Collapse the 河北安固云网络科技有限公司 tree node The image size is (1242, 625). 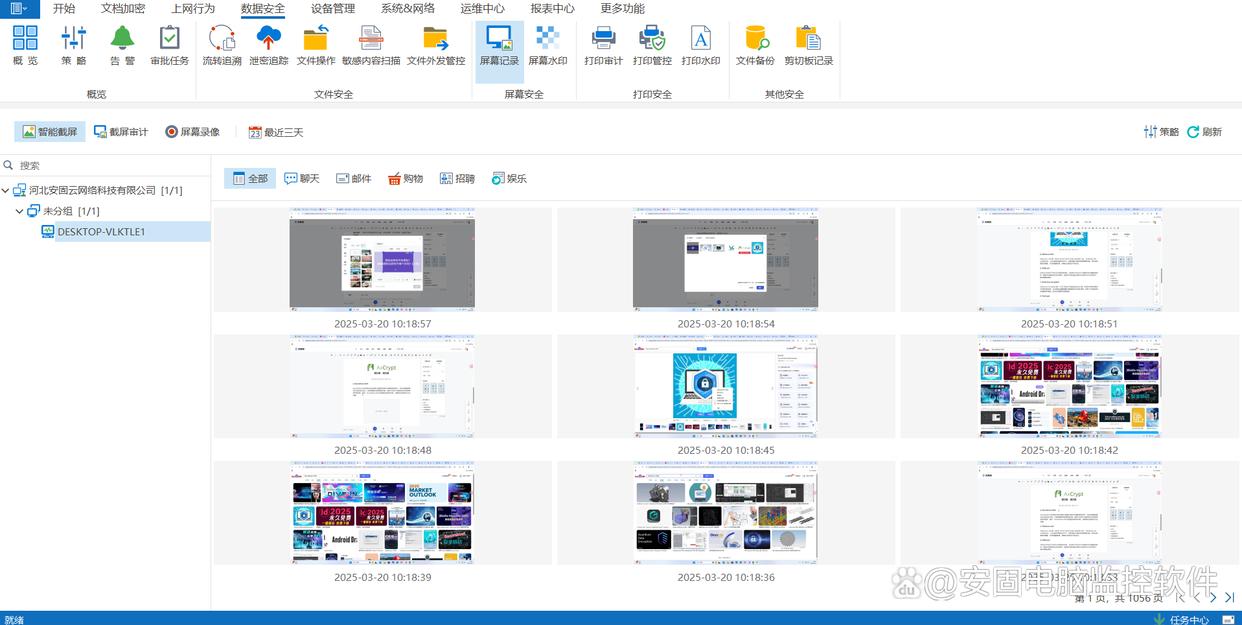[x=6, y=191]
